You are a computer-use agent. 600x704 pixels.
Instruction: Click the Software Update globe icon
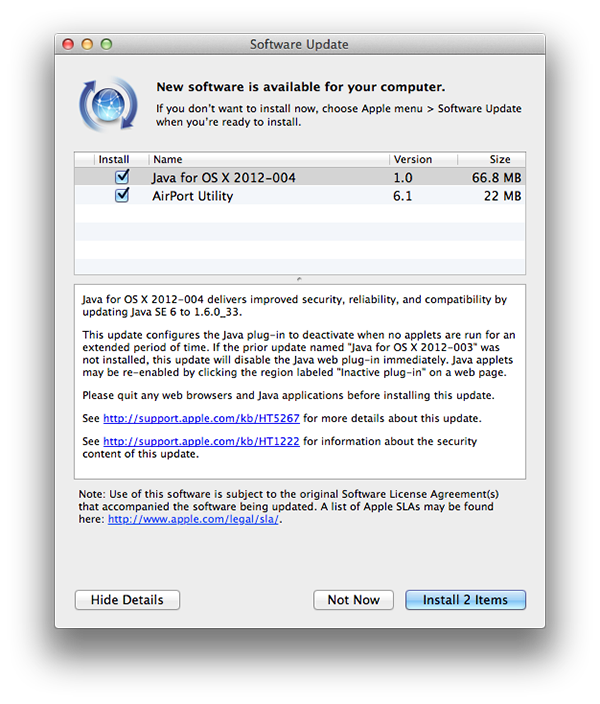click(108, 104)
